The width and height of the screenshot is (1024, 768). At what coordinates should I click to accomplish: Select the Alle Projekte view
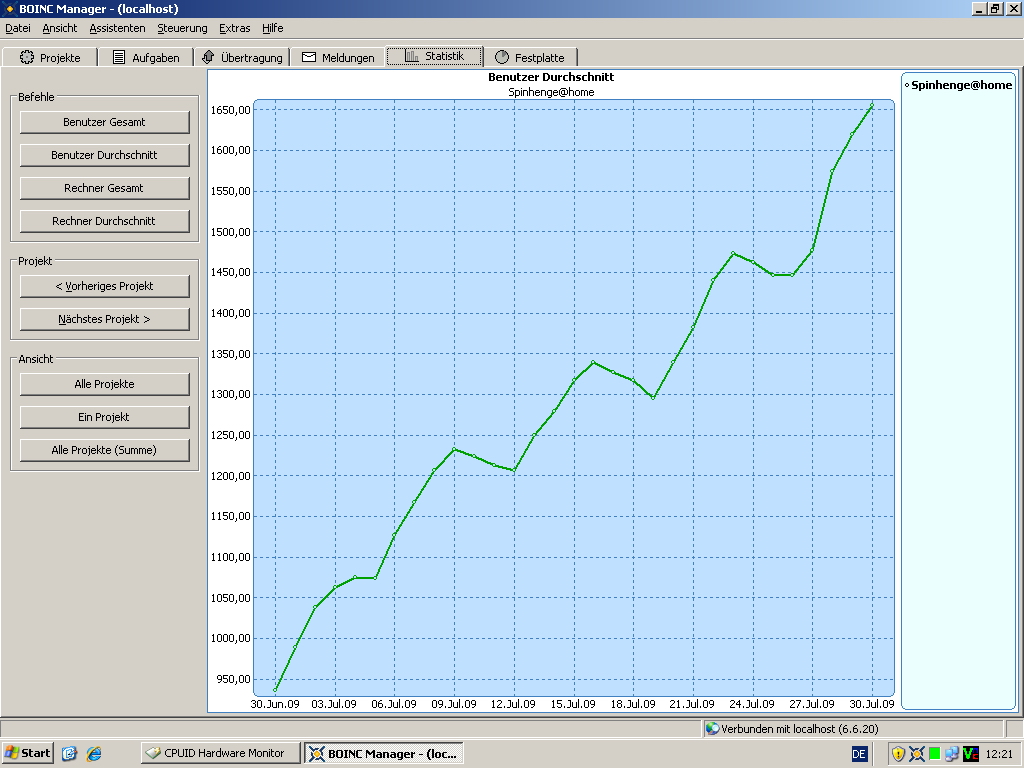(x=104, y=384)
